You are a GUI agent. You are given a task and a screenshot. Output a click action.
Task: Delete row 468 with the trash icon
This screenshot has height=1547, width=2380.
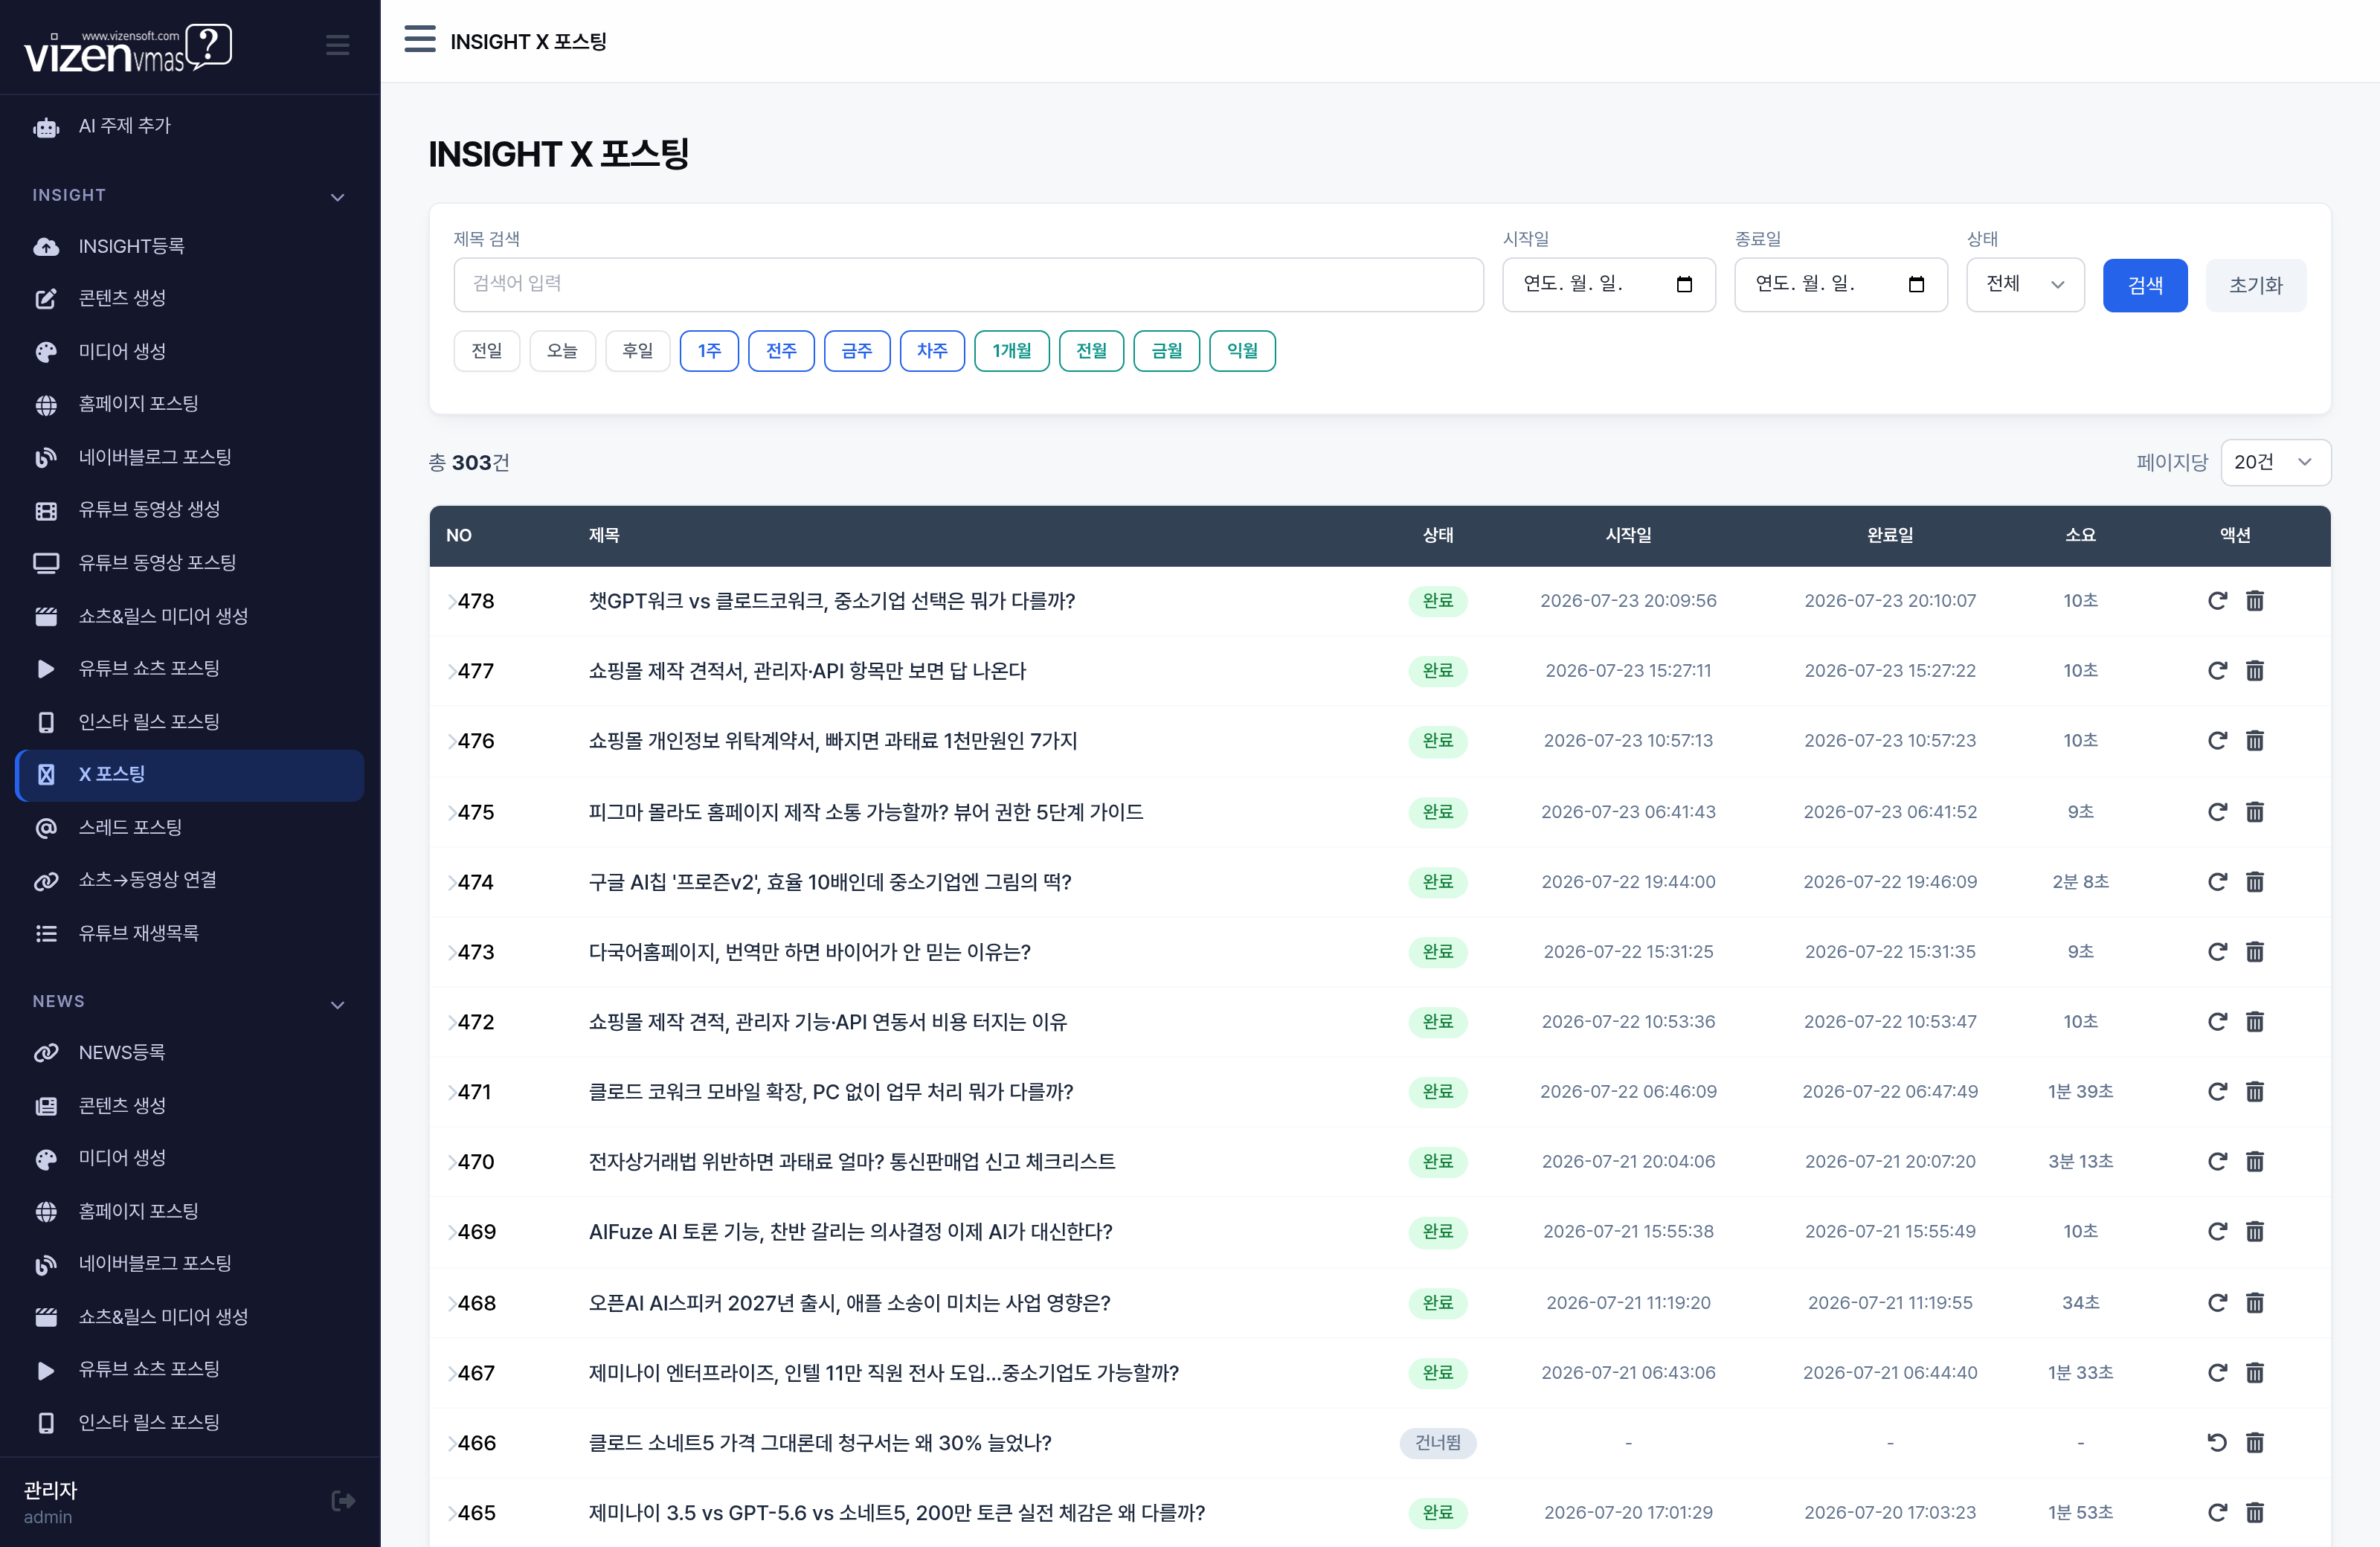point(2254,1302)
